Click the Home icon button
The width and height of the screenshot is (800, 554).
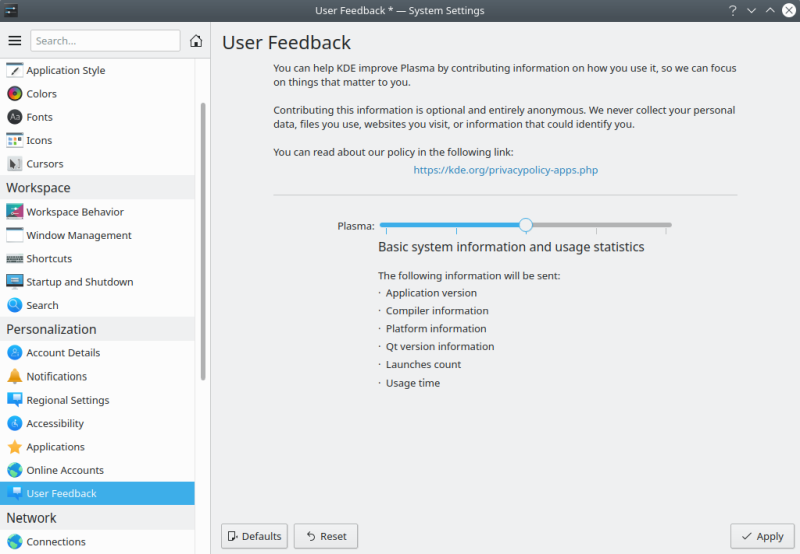click(x=196, y=41)
